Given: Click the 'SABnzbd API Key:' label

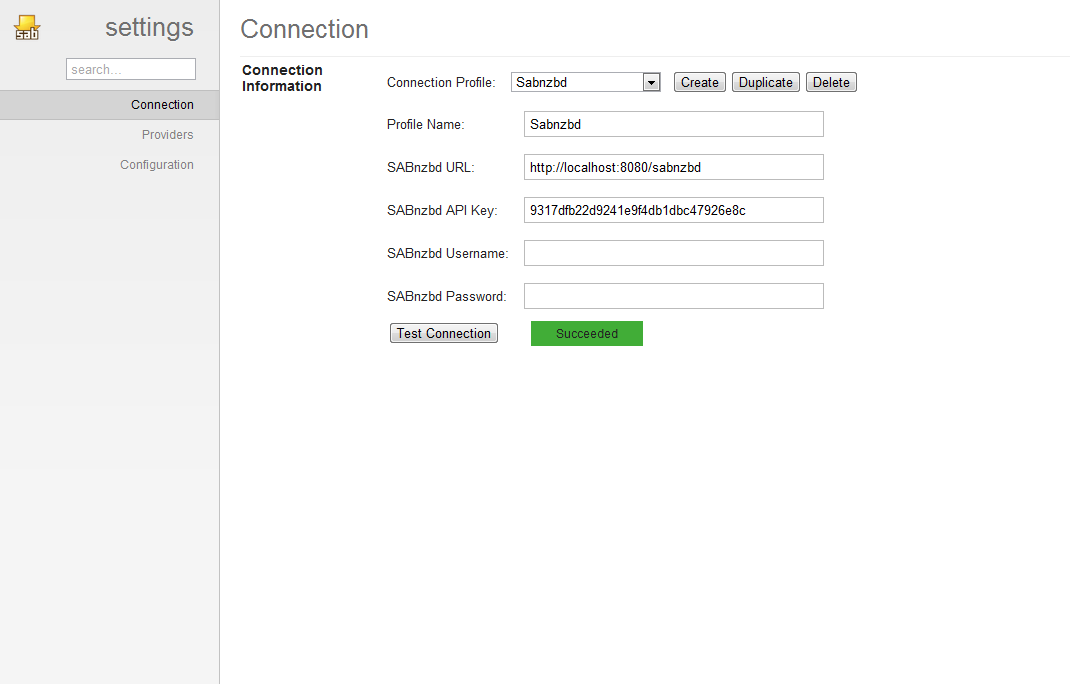Looking at the screenshot, I should pos(442,210).
